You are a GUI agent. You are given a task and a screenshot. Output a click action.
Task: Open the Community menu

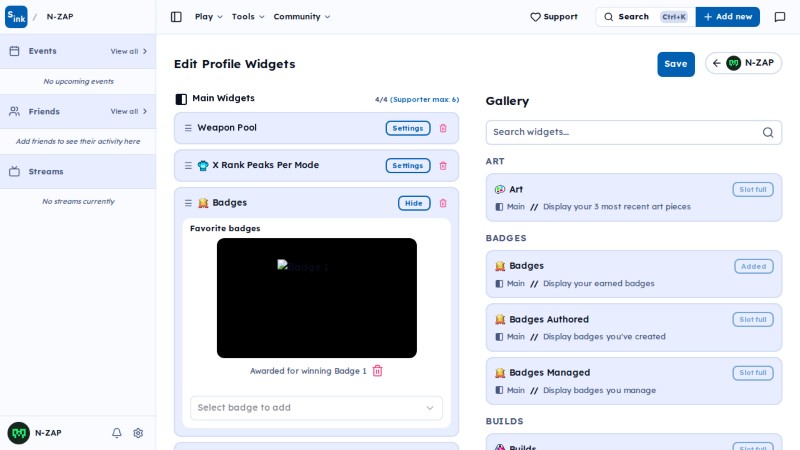point(302,17)
